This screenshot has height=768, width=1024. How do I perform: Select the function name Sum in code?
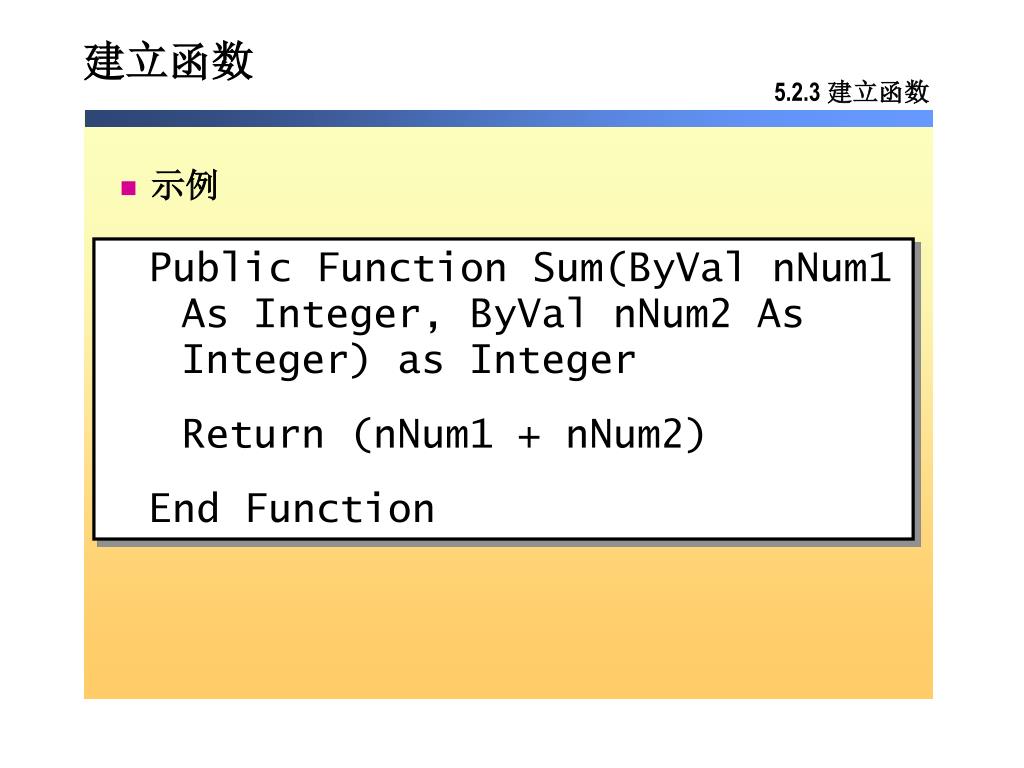[567, 268]
